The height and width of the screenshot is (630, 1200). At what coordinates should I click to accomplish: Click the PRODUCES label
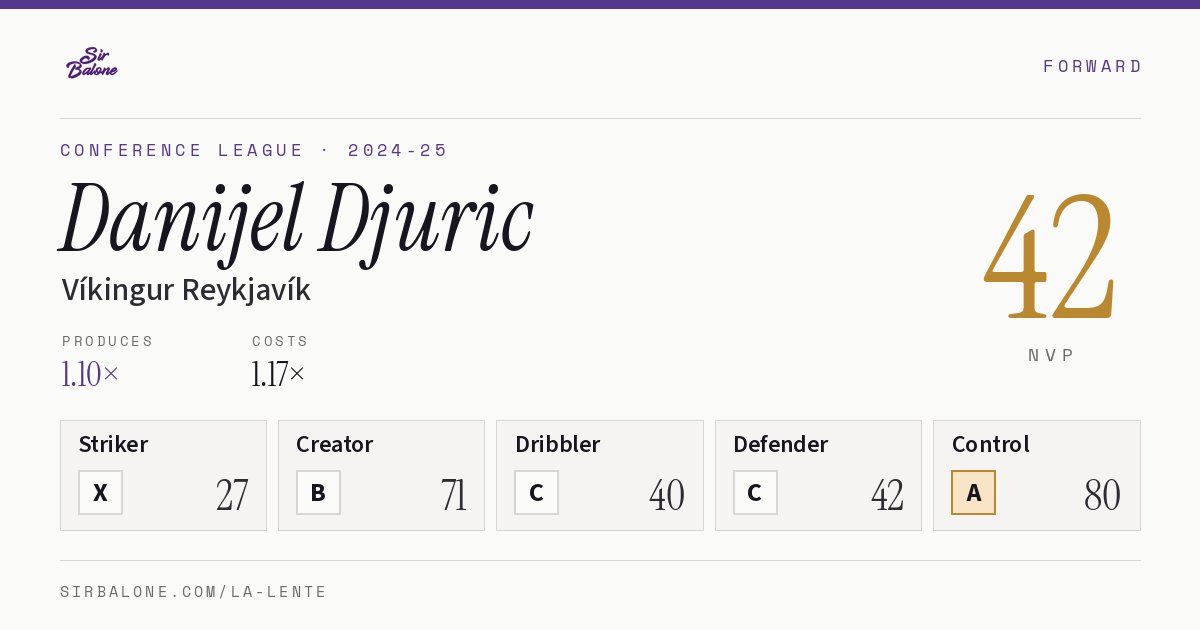(108, 341)
